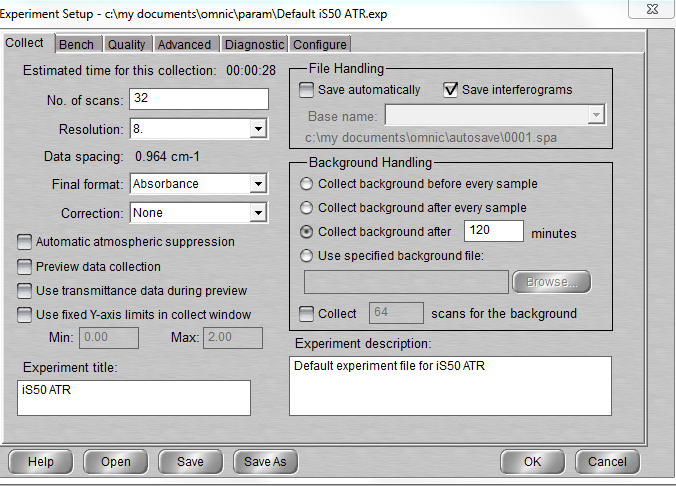Expand the Resolution dropdown
The height and width of the screenshot is (486, 676).
tap(258, 129)
